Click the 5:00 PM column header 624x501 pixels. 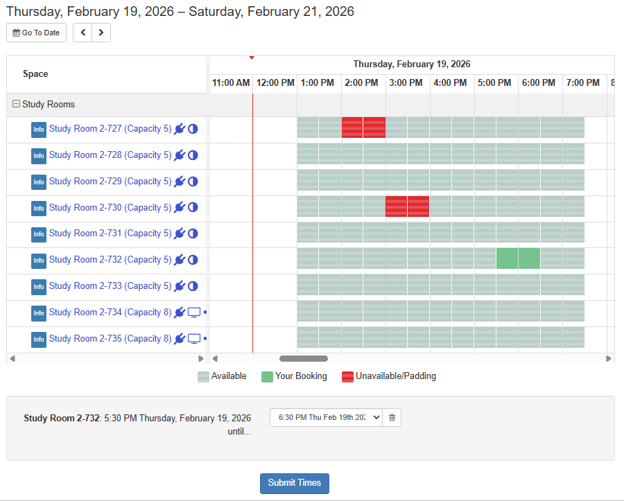click(494, 83)
